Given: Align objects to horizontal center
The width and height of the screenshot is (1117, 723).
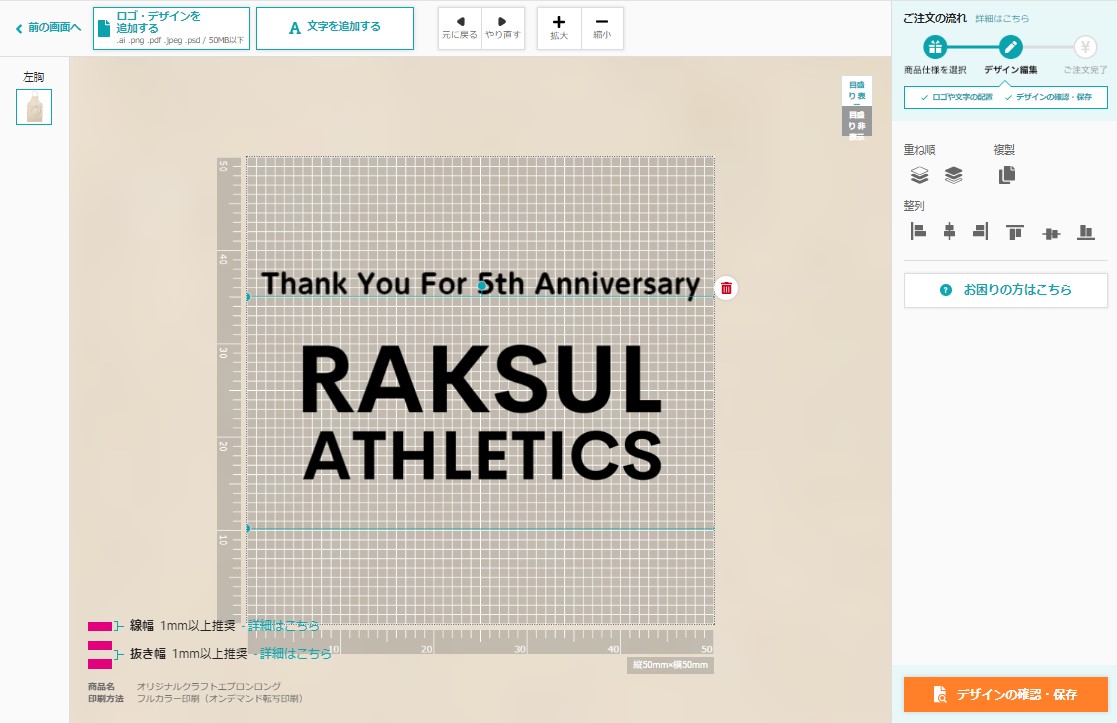Looking at the screenshot, I should click(949, 231).
